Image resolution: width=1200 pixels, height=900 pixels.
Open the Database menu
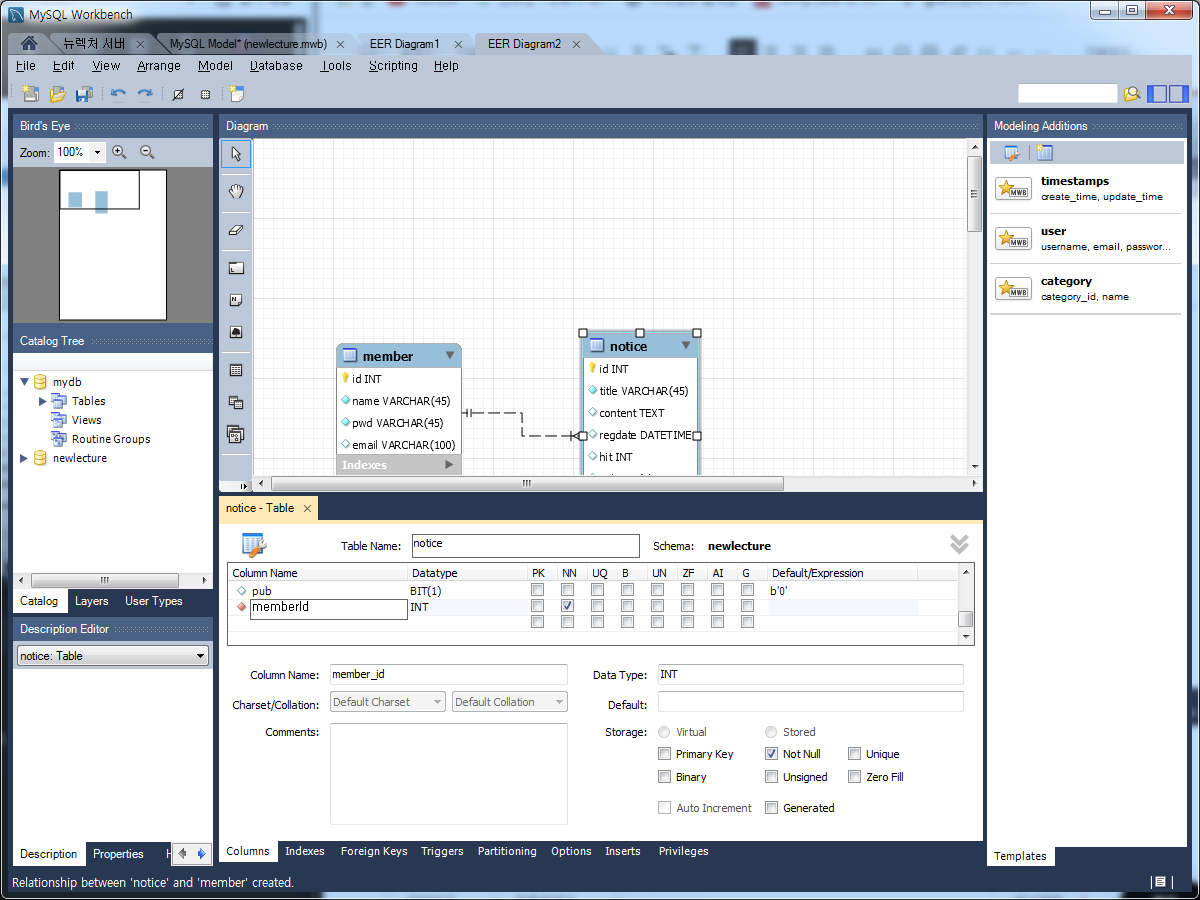point(276,66)
